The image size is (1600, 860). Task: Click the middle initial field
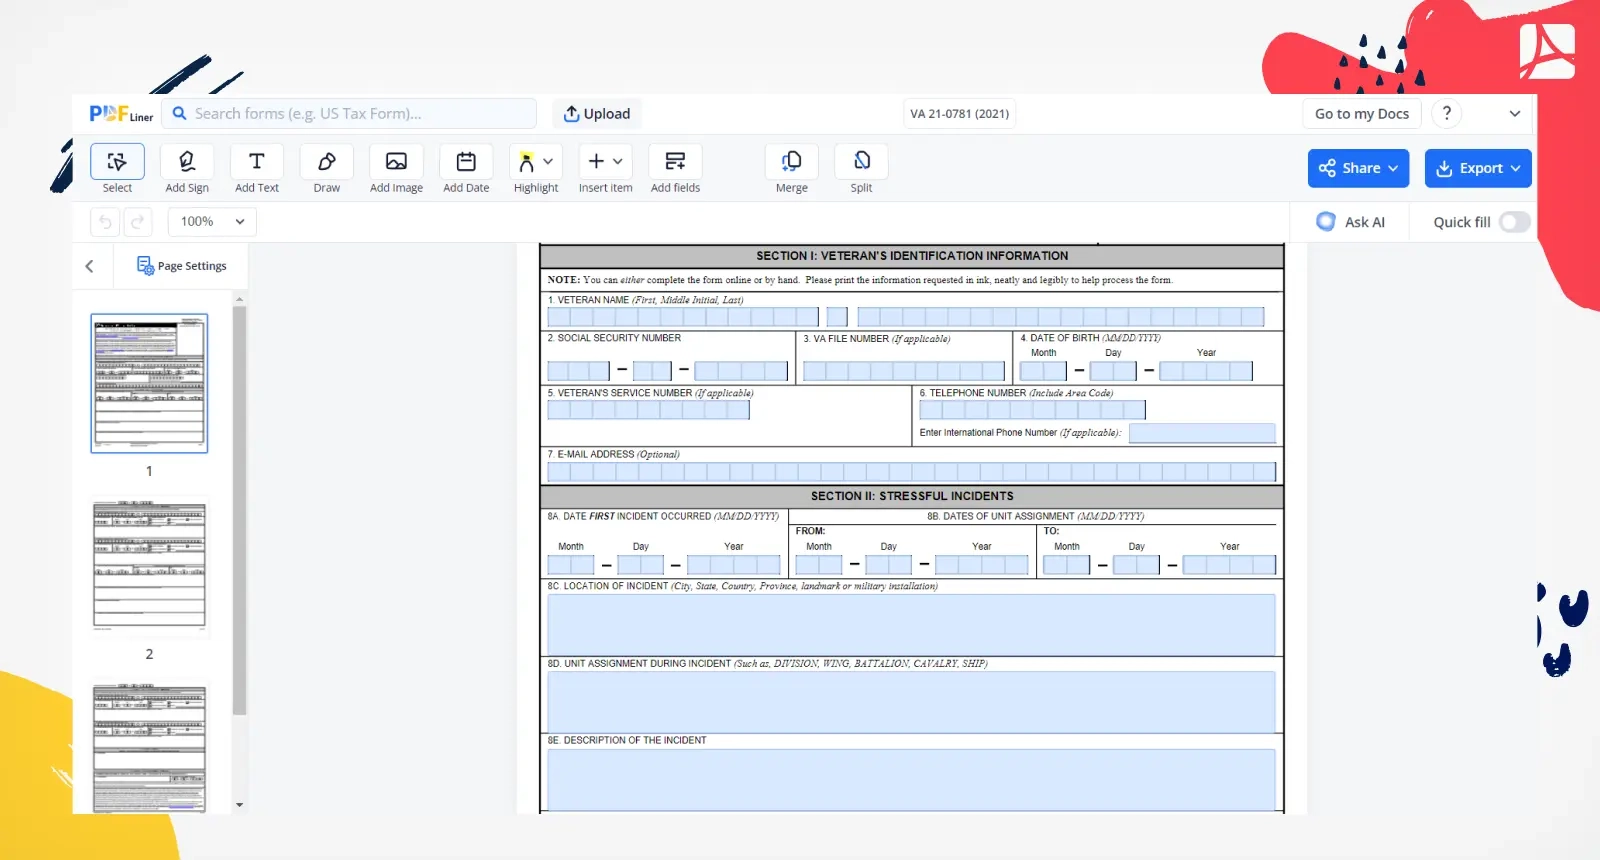coord(837,317)
